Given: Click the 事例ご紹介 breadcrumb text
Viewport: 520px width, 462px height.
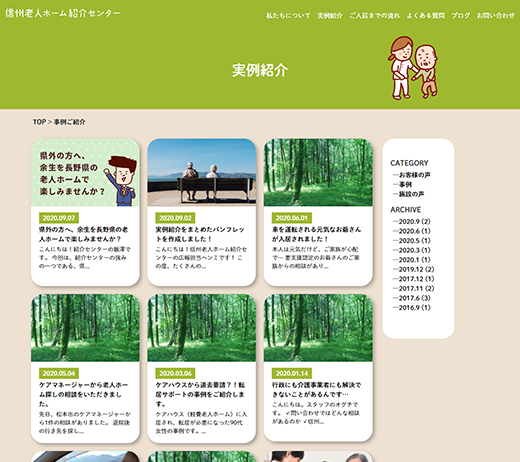Looking at the screenshot, I should click(x=70, y=122).
